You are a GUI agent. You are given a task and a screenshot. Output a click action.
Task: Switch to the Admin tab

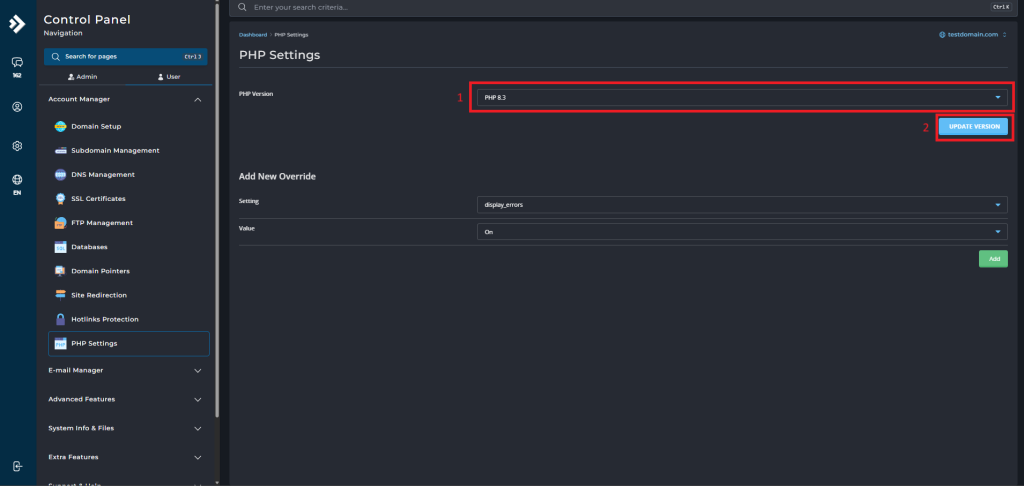pyautogui.click(x=83, y=77)
